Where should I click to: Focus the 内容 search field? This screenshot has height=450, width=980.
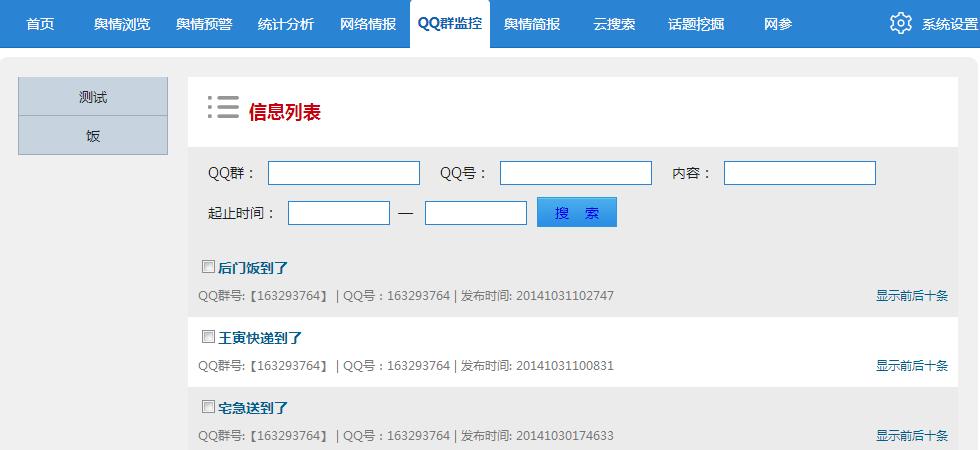[x=800, y=173]
